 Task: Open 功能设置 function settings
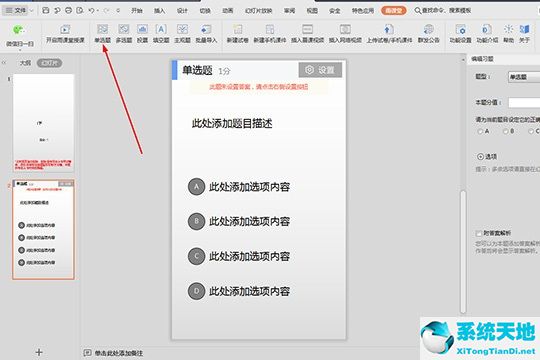[x=460, y=34]
